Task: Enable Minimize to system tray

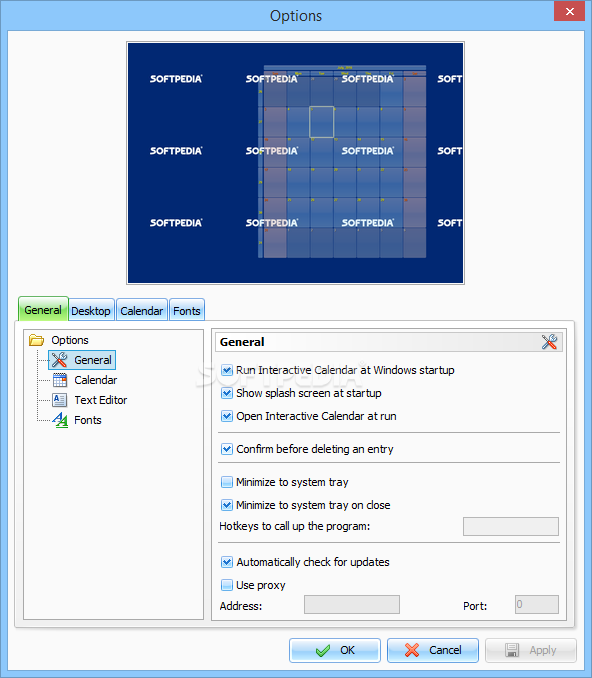Action: (227, 482)
